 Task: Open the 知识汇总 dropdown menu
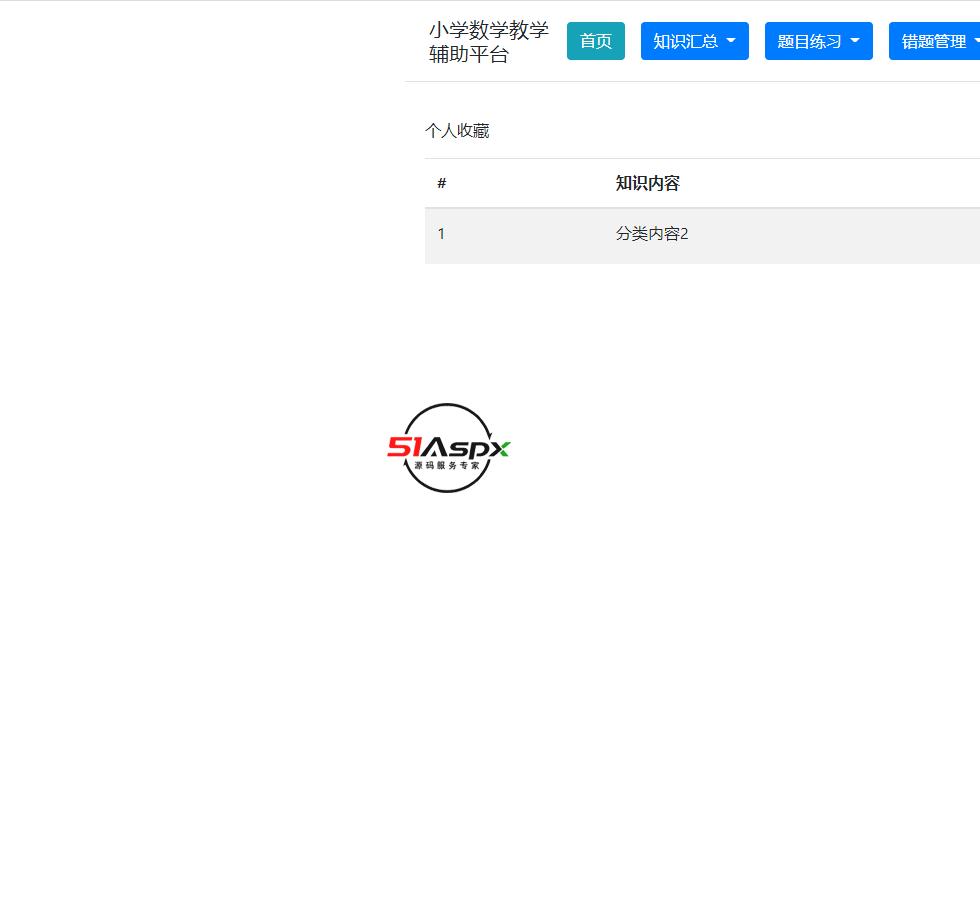click(694, 41)
